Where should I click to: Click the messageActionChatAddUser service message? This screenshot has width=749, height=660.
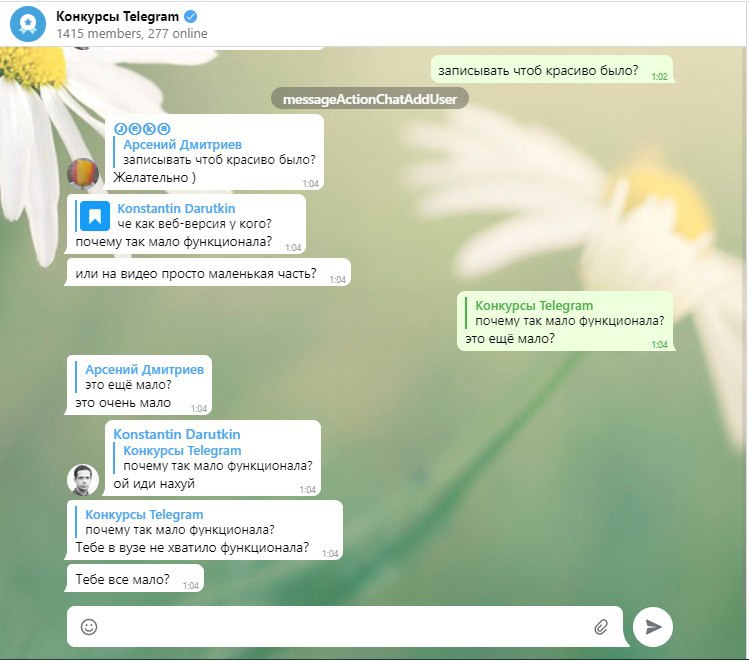(x=370, y=99)
